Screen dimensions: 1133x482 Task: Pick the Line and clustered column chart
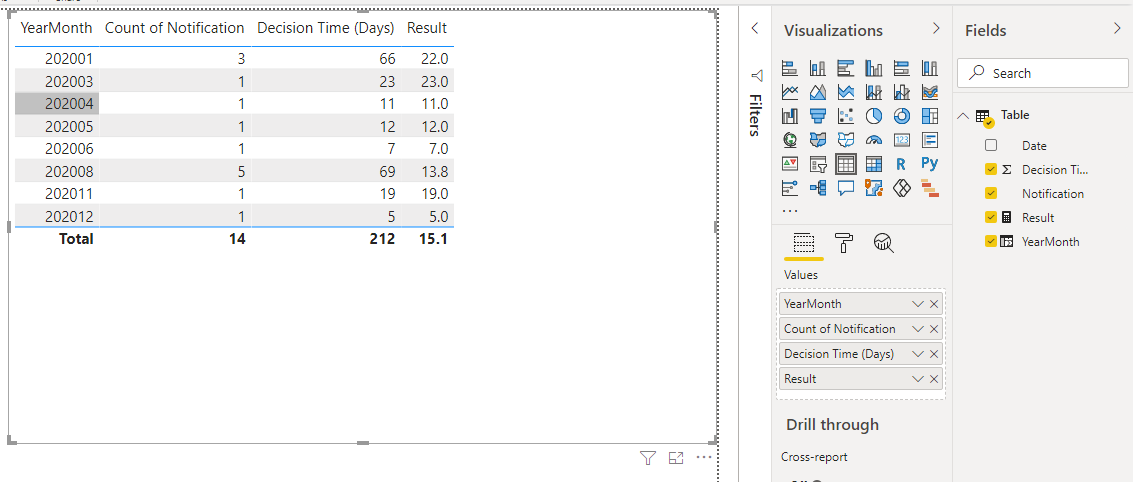click(901, 92)
